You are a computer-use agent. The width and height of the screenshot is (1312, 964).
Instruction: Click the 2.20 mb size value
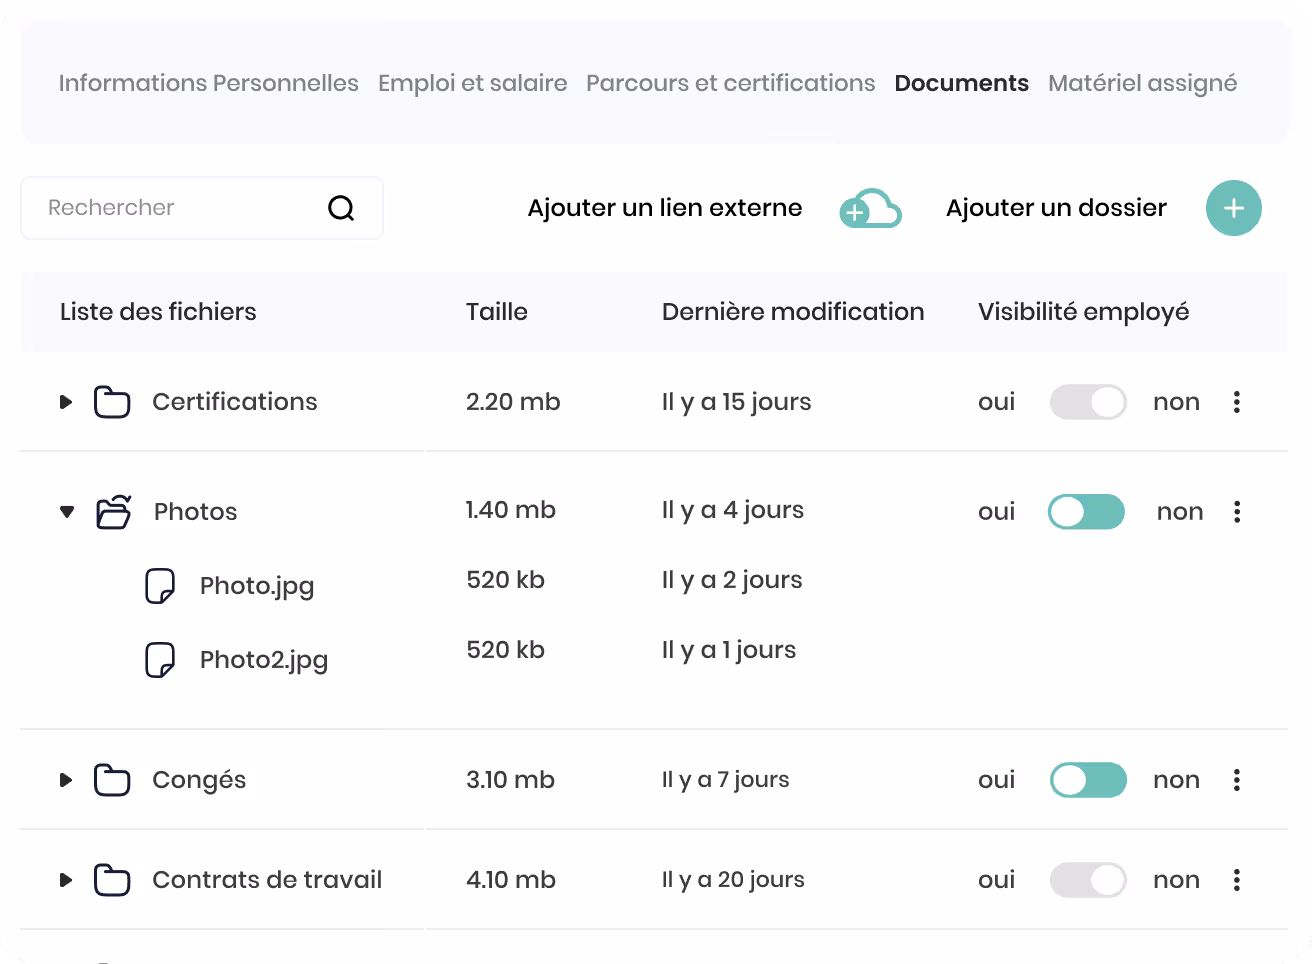(513, 402)
